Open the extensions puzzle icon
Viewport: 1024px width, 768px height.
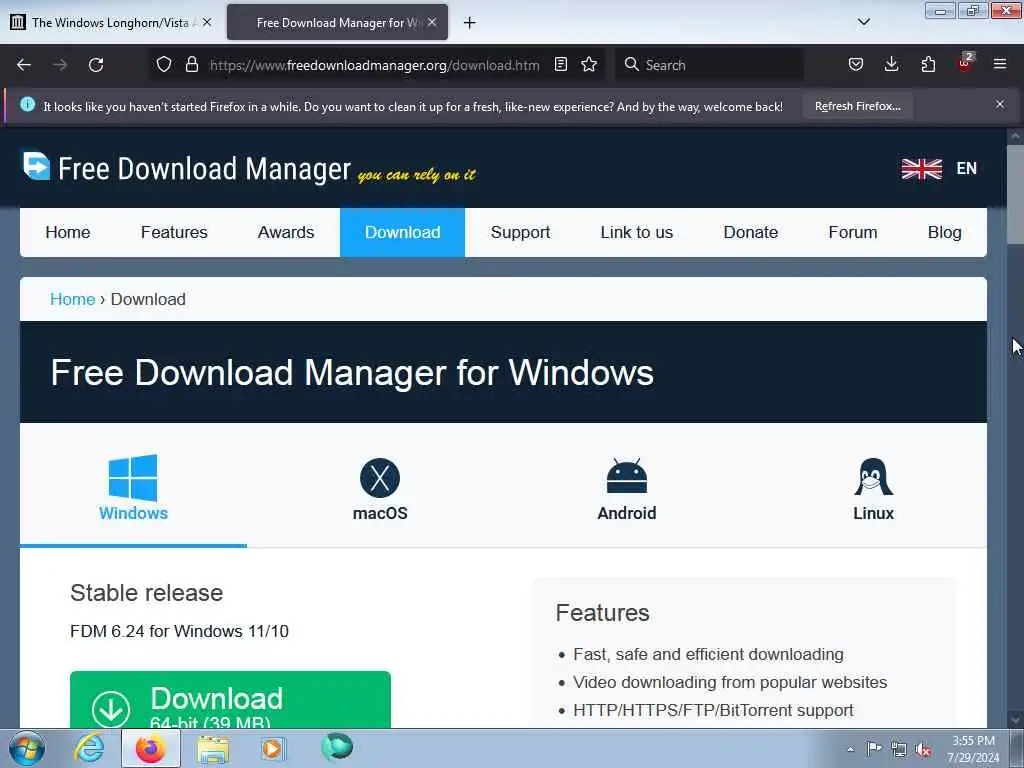point(928,64)
